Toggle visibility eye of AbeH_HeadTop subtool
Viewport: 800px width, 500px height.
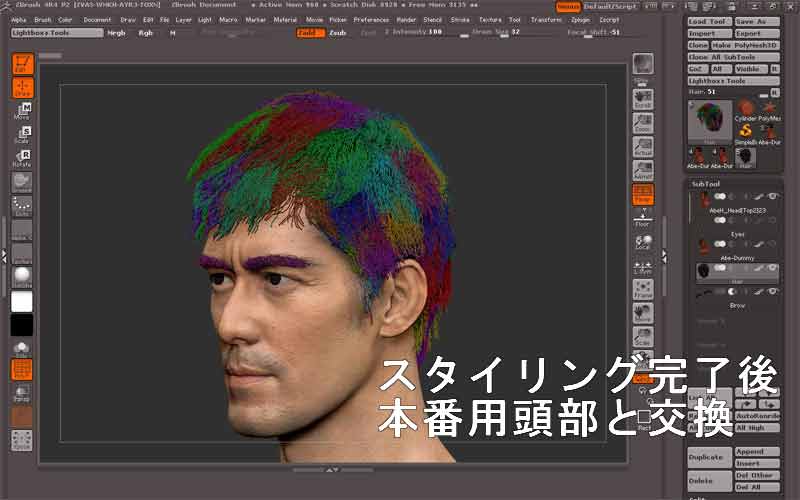pyautogui.click(x=773, y=196)
